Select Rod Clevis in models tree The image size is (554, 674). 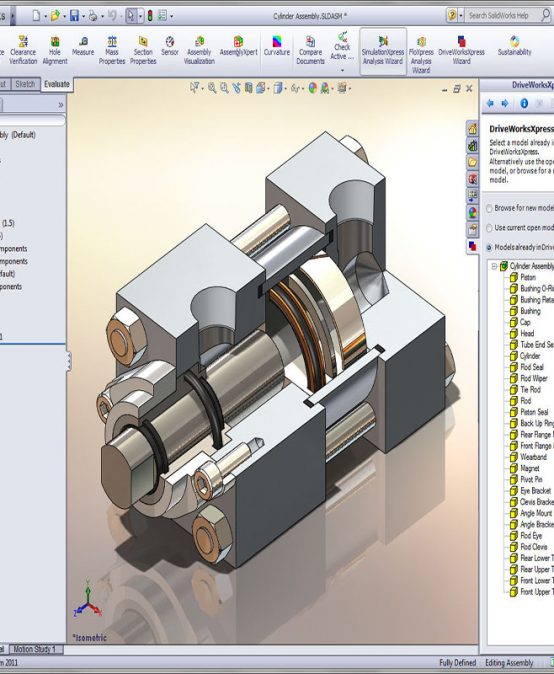[534, 547]
